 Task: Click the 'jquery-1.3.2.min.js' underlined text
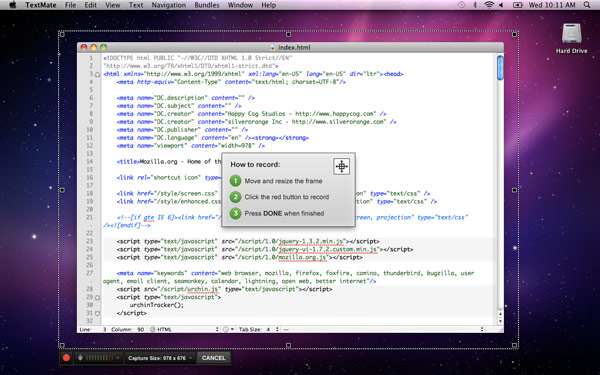click(x=311, y=241)
